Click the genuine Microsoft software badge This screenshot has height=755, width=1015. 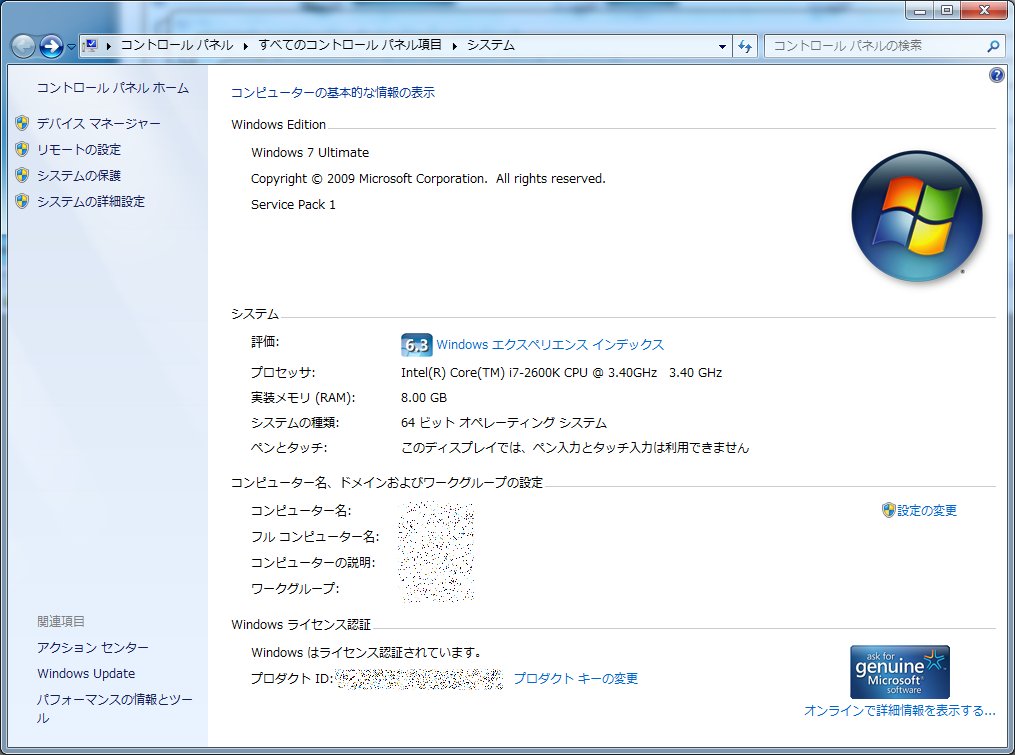coord(899,671)
